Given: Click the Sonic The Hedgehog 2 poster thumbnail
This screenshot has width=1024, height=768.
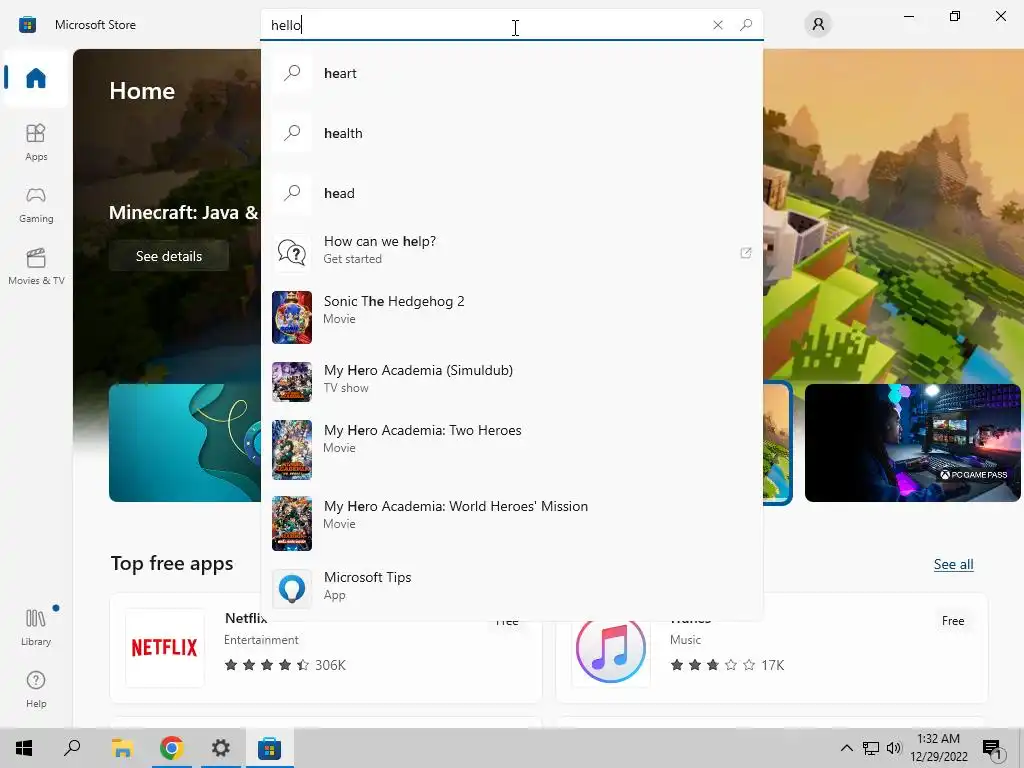Looking at the screenshot, I should coord(292,317).
